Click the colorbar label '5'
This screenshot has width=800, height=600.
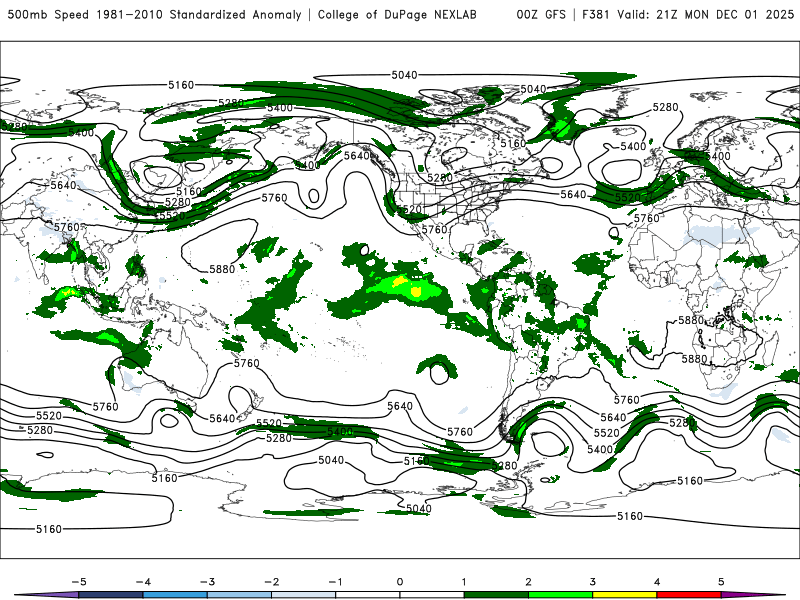tap(721, 582)
